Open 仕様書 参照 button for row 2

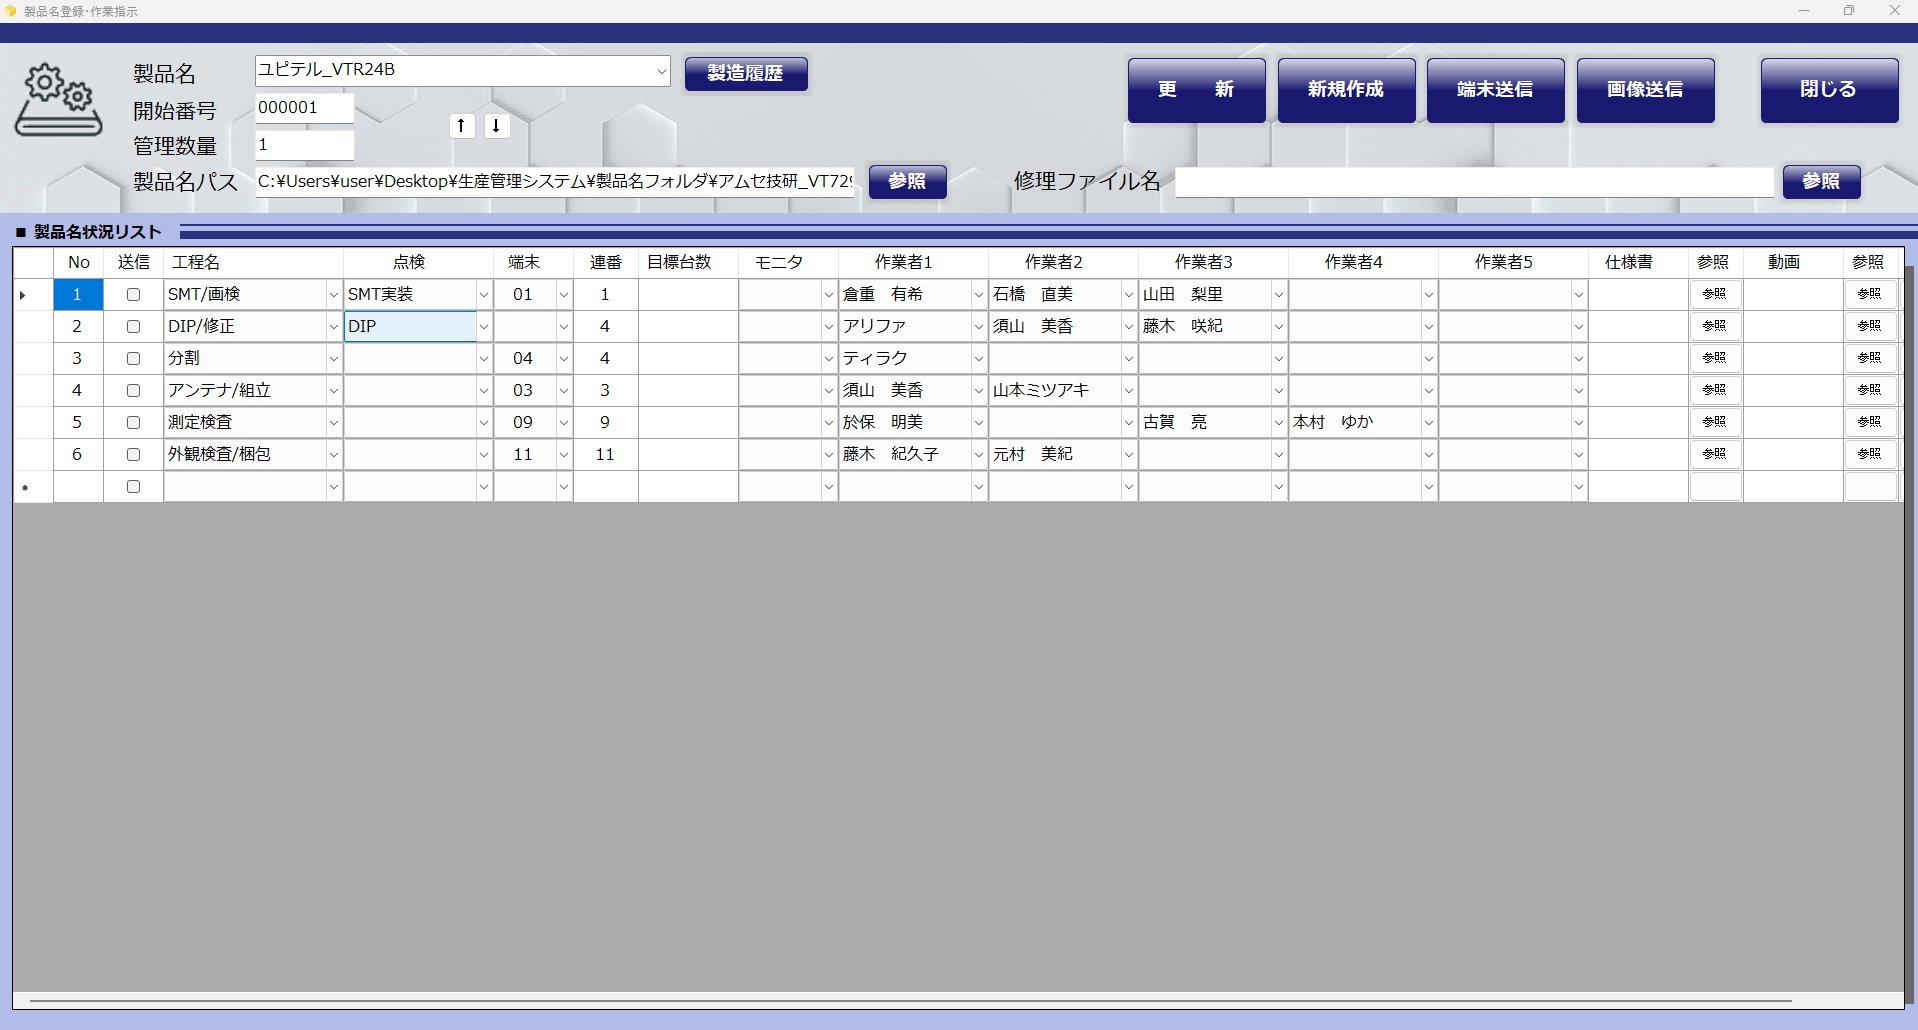1714,326
